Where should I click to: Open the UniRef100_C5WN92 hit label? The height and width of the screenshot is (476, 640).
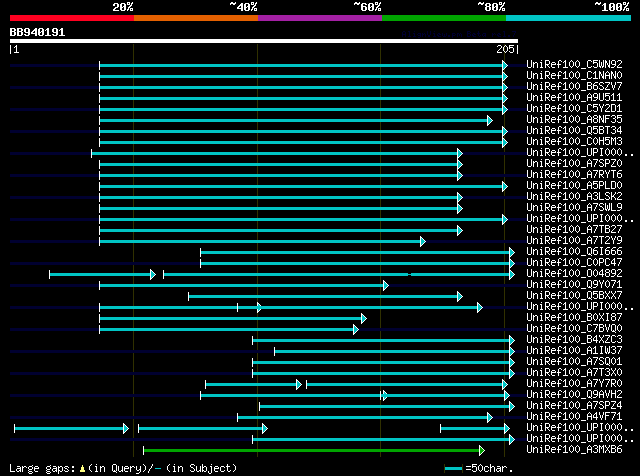tap(574, 65)
